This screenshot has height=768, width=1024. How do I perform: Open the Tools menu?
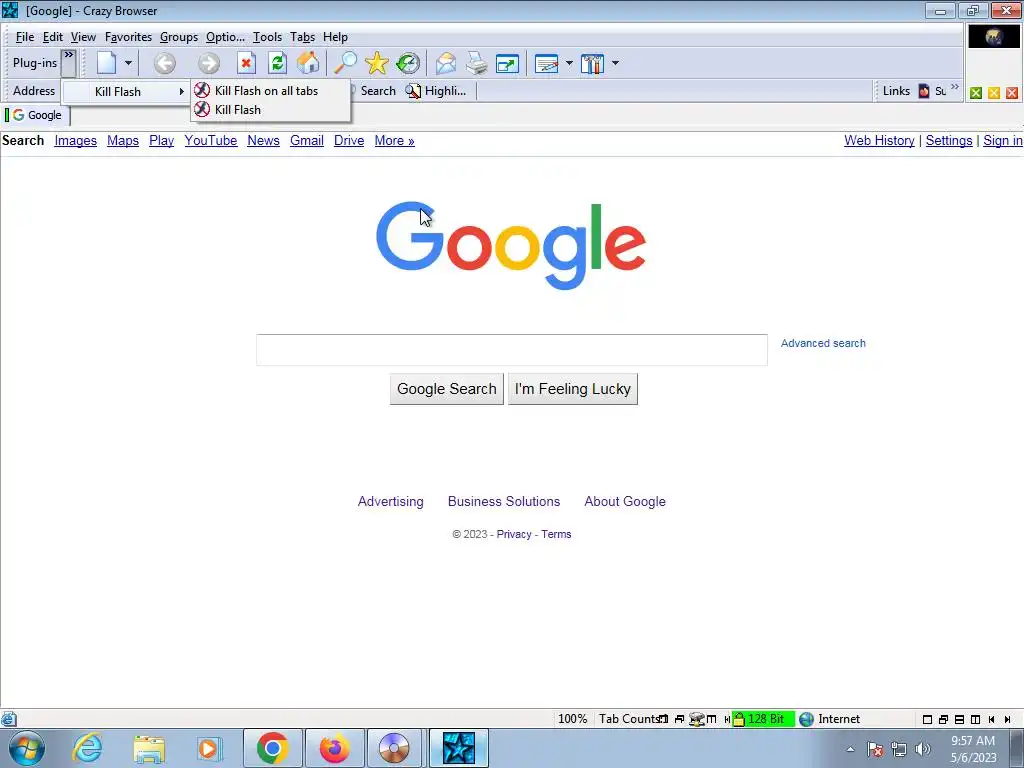(267, 37)
